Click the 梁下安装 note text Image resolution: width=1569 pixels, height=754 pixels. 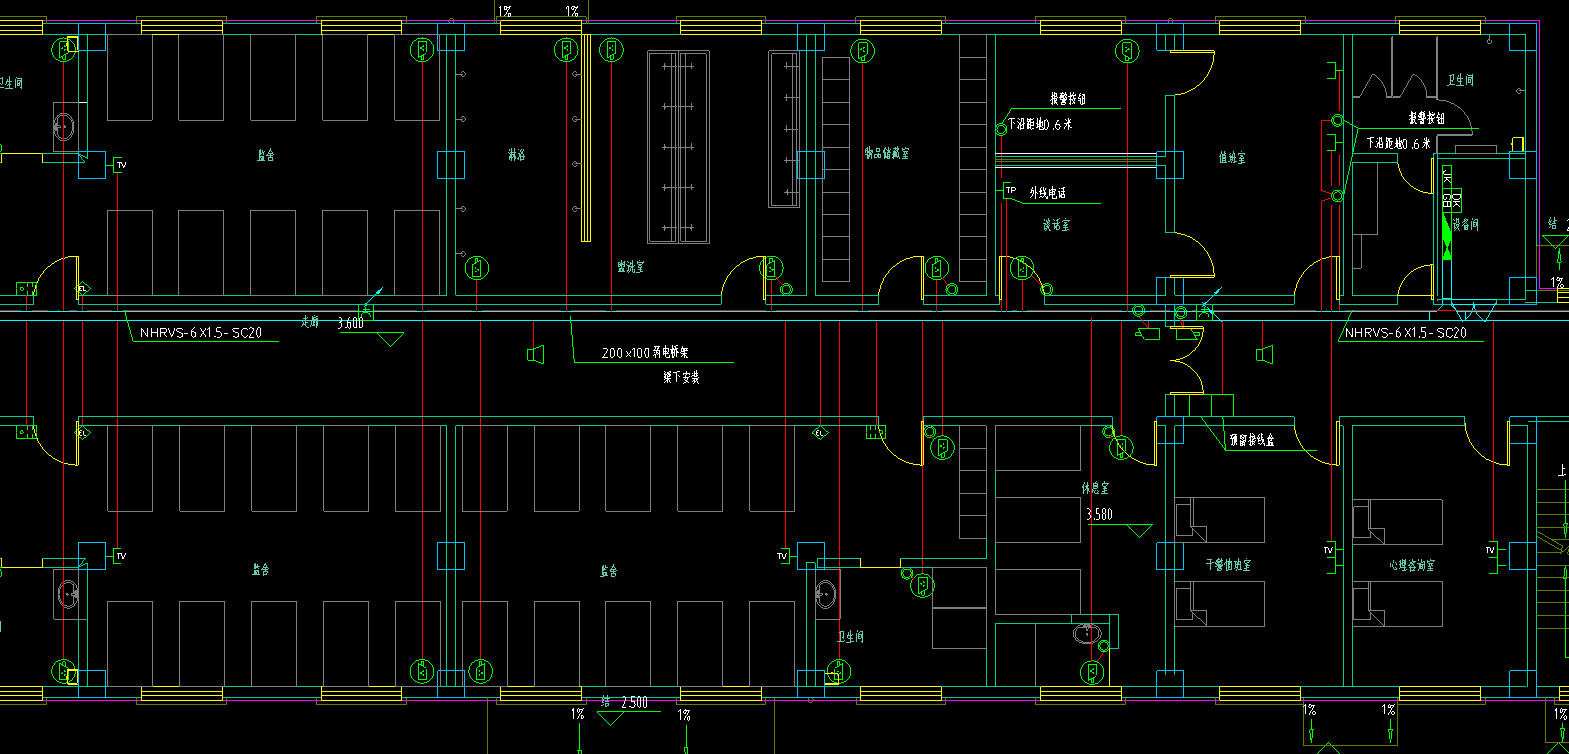(x=681, y=377)
